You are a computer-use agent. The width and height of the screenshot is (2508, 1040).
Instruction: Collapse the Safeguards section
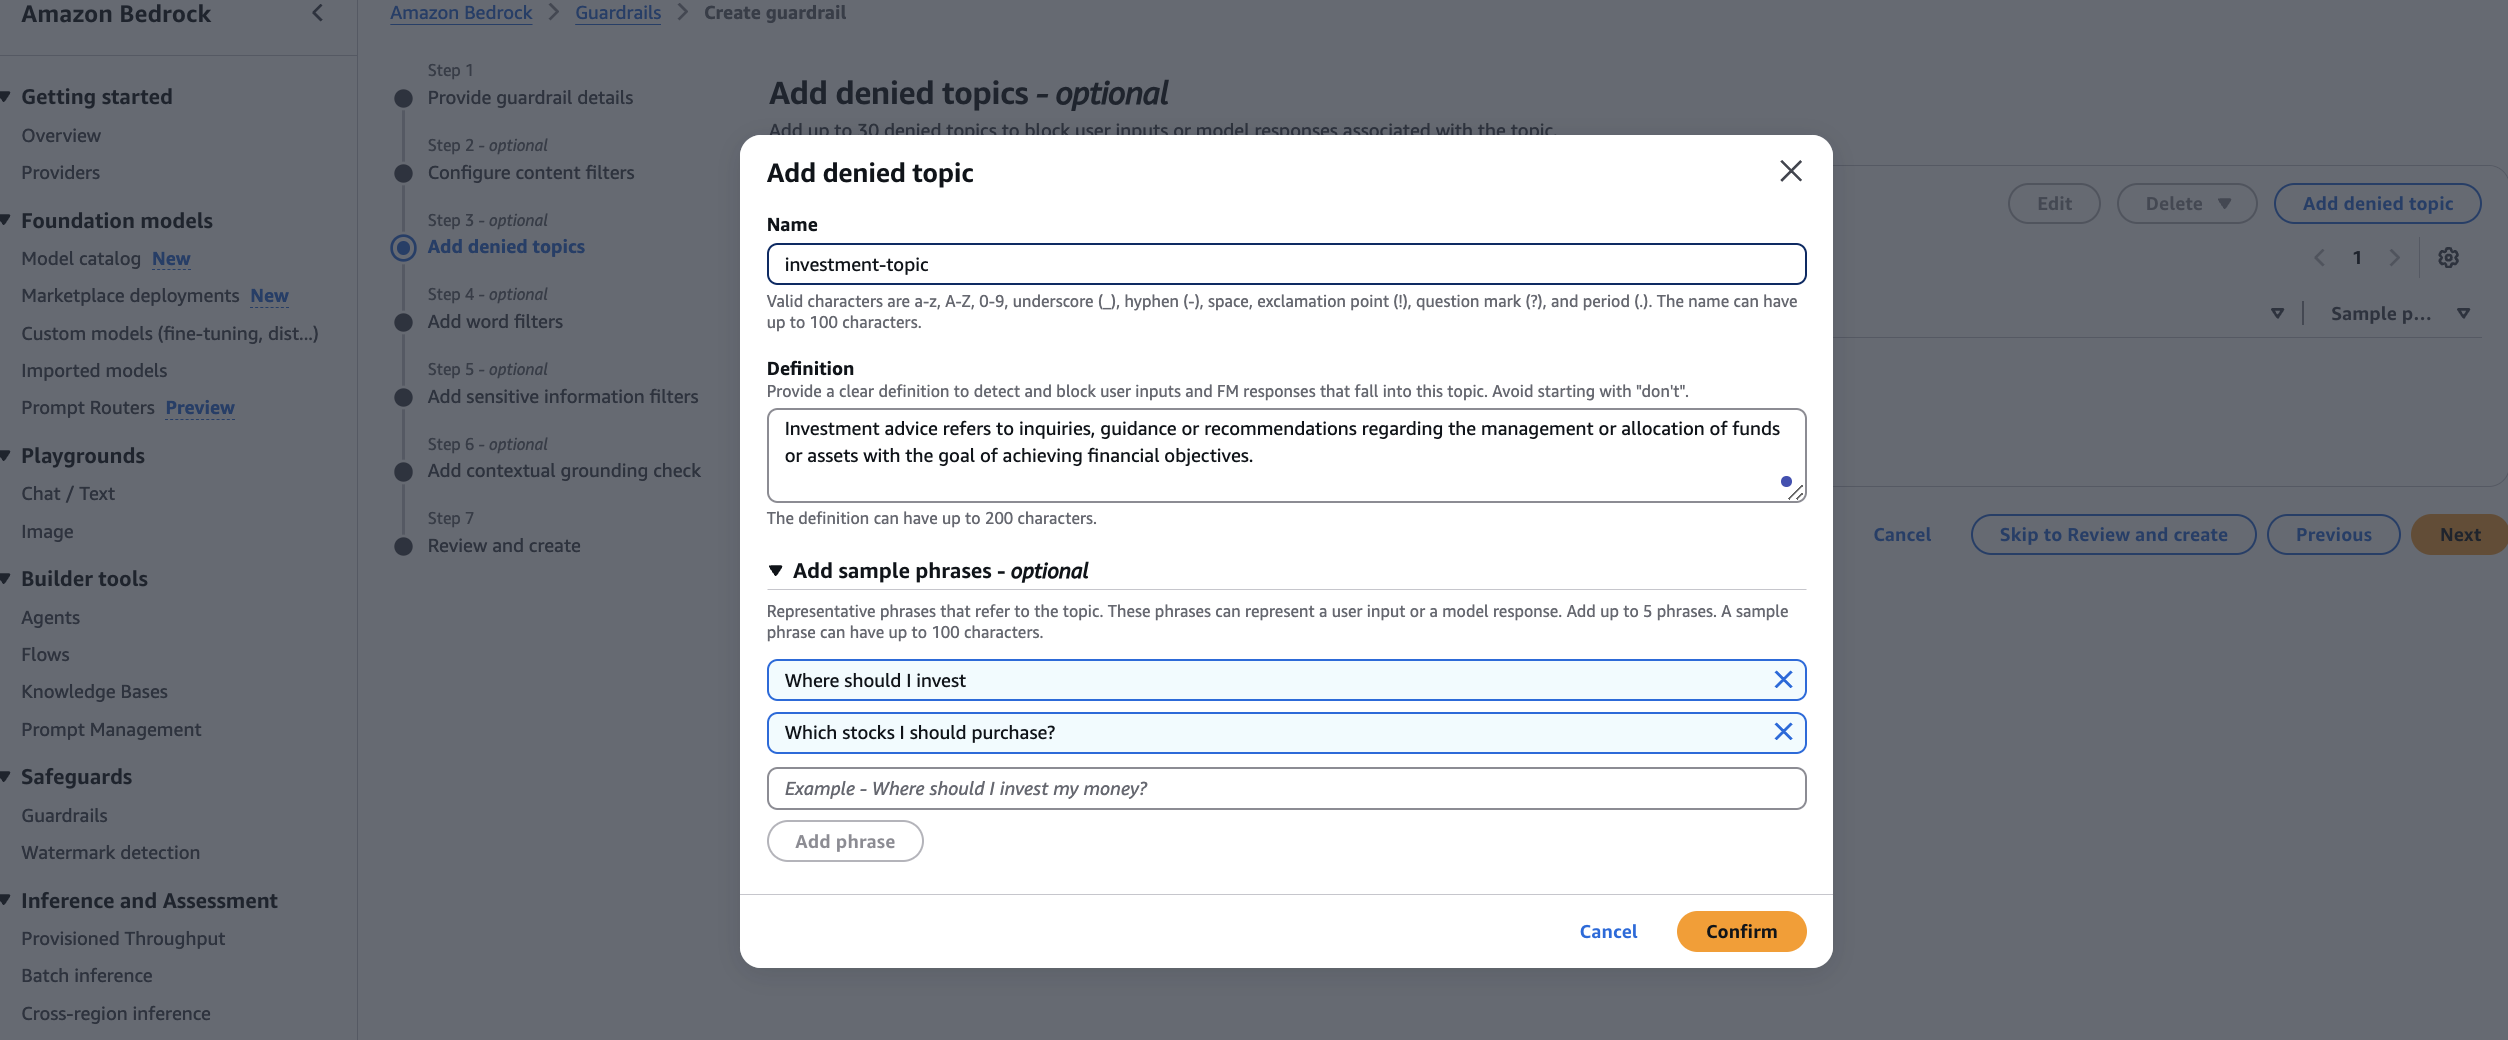[x=6, y=776]
